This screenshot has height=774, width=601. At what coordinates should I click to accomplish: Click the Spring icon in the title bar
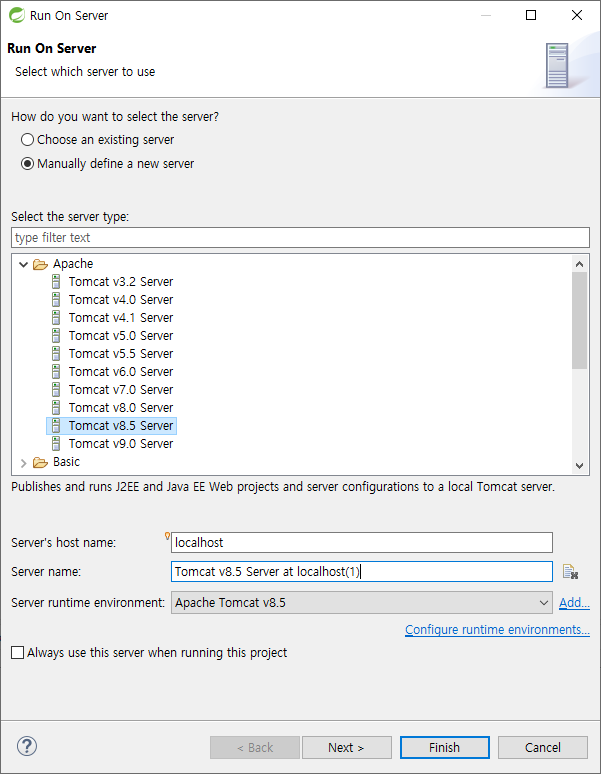[15, 15]
